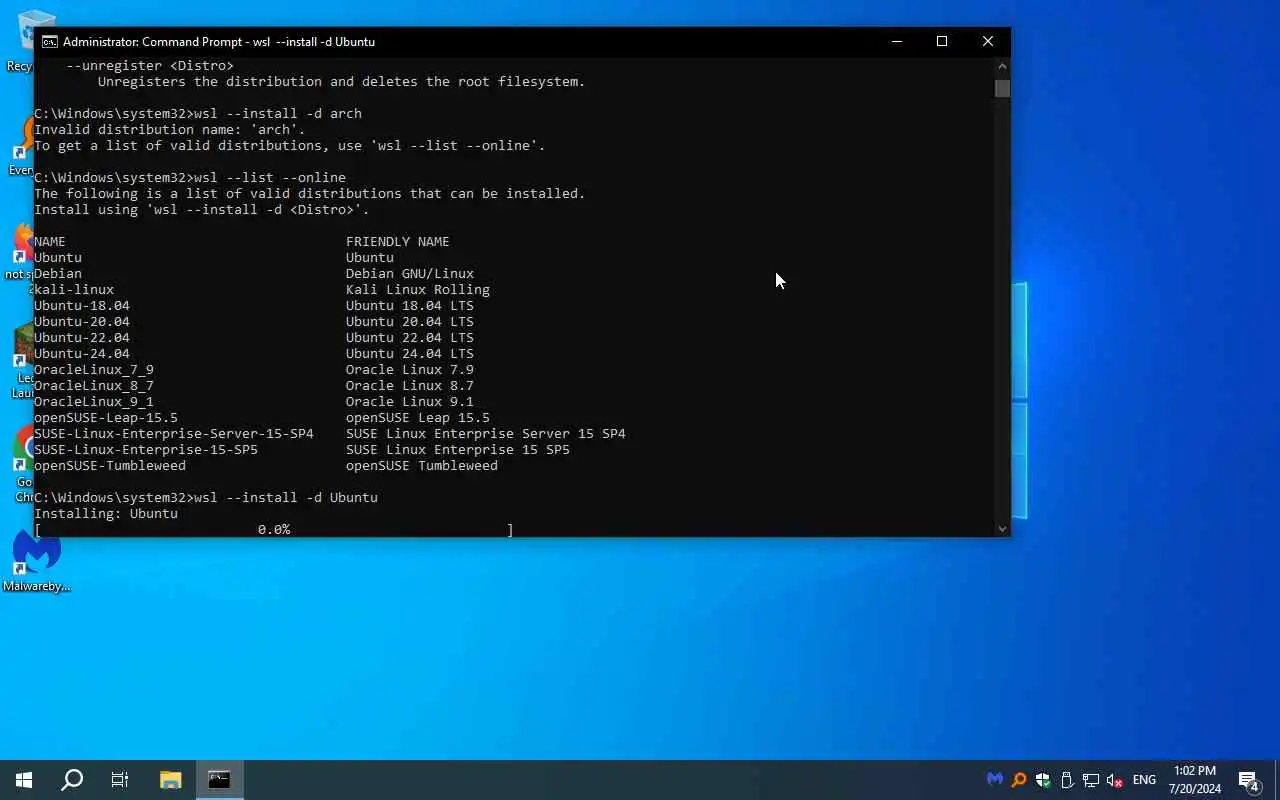
Task: Click 'Unregisters the distribution' description line
Action: tap(342, 81)
